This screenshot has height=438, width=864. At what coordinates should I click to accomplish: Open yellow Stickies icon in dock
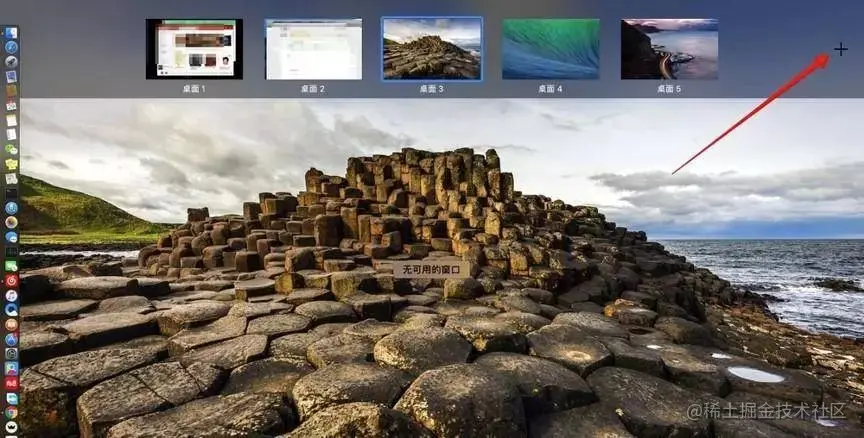pos(12,164)
